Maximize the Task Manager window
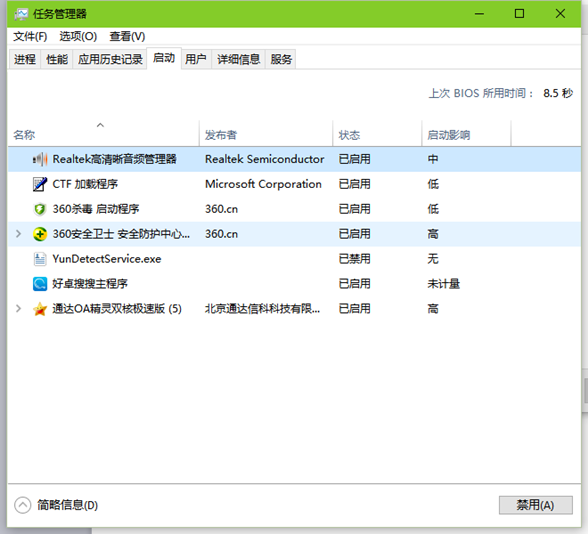The image size is (588, 534). 519,14
